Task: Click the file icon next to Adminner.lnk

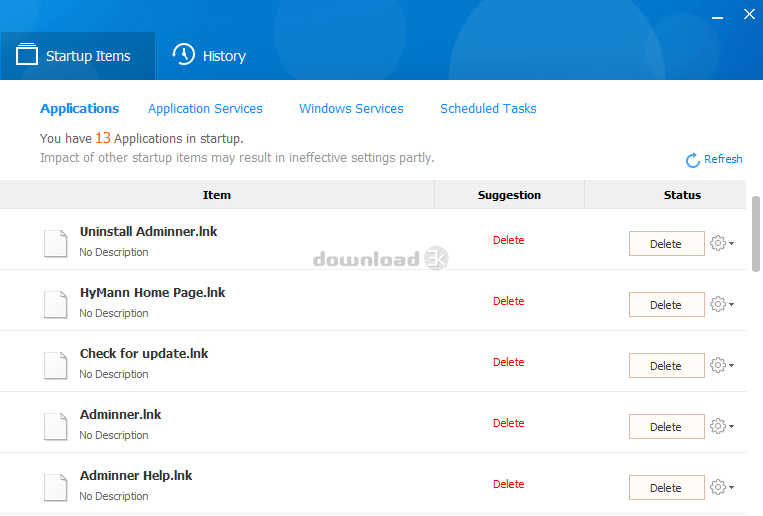Action: [x=55, y=426]
